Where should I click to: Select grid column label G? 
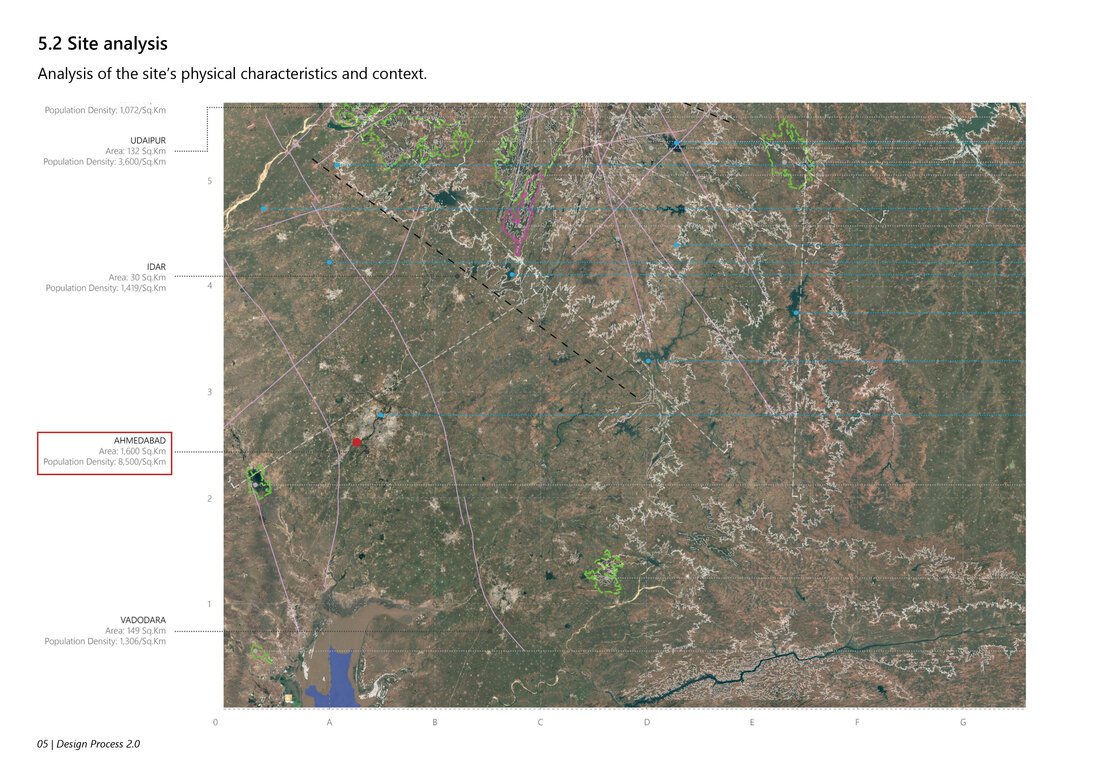tap(962, 722)
